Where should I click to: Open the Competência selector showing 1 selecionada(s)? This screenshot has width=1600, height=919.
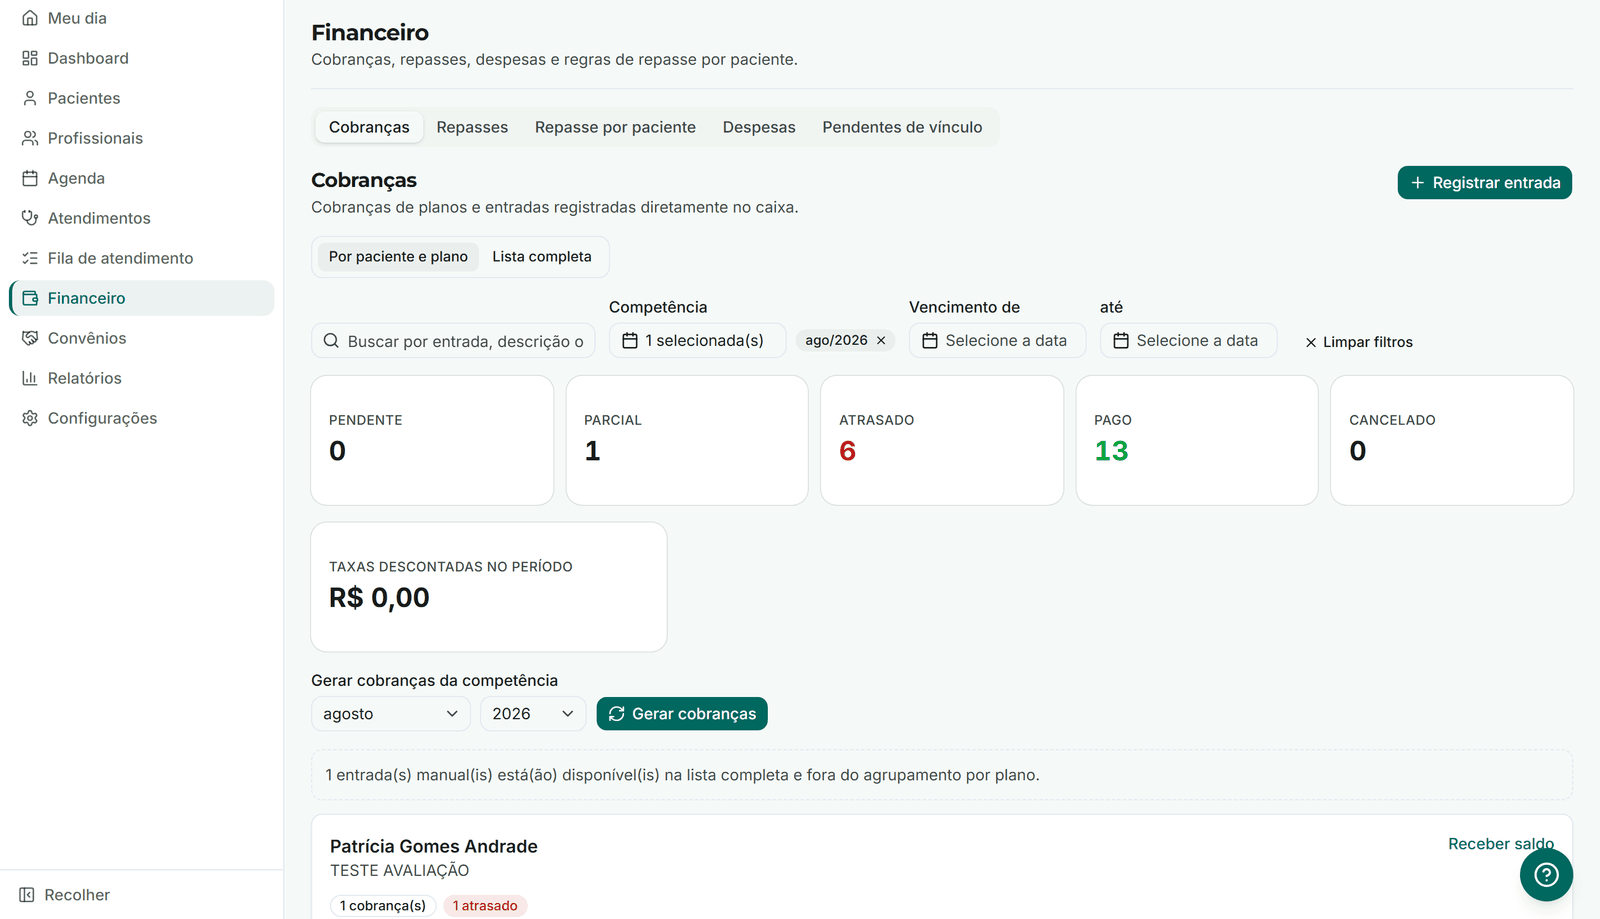697,341
